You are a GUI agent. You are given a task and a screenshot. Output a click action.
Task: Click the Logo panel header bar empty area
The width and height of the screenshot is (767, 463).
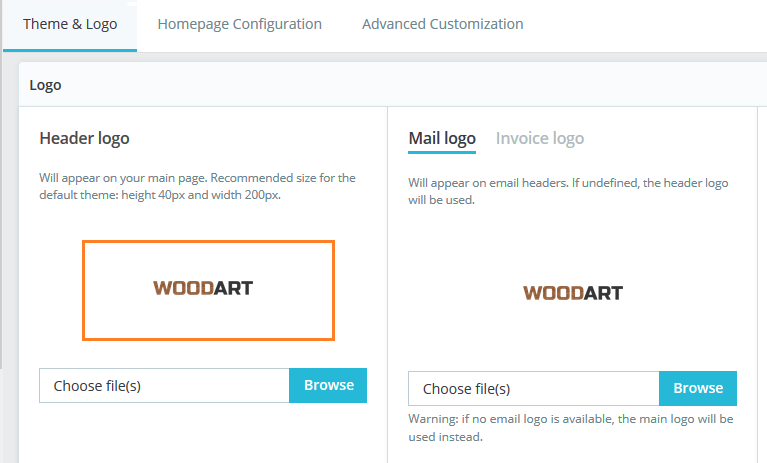point(400,85)
